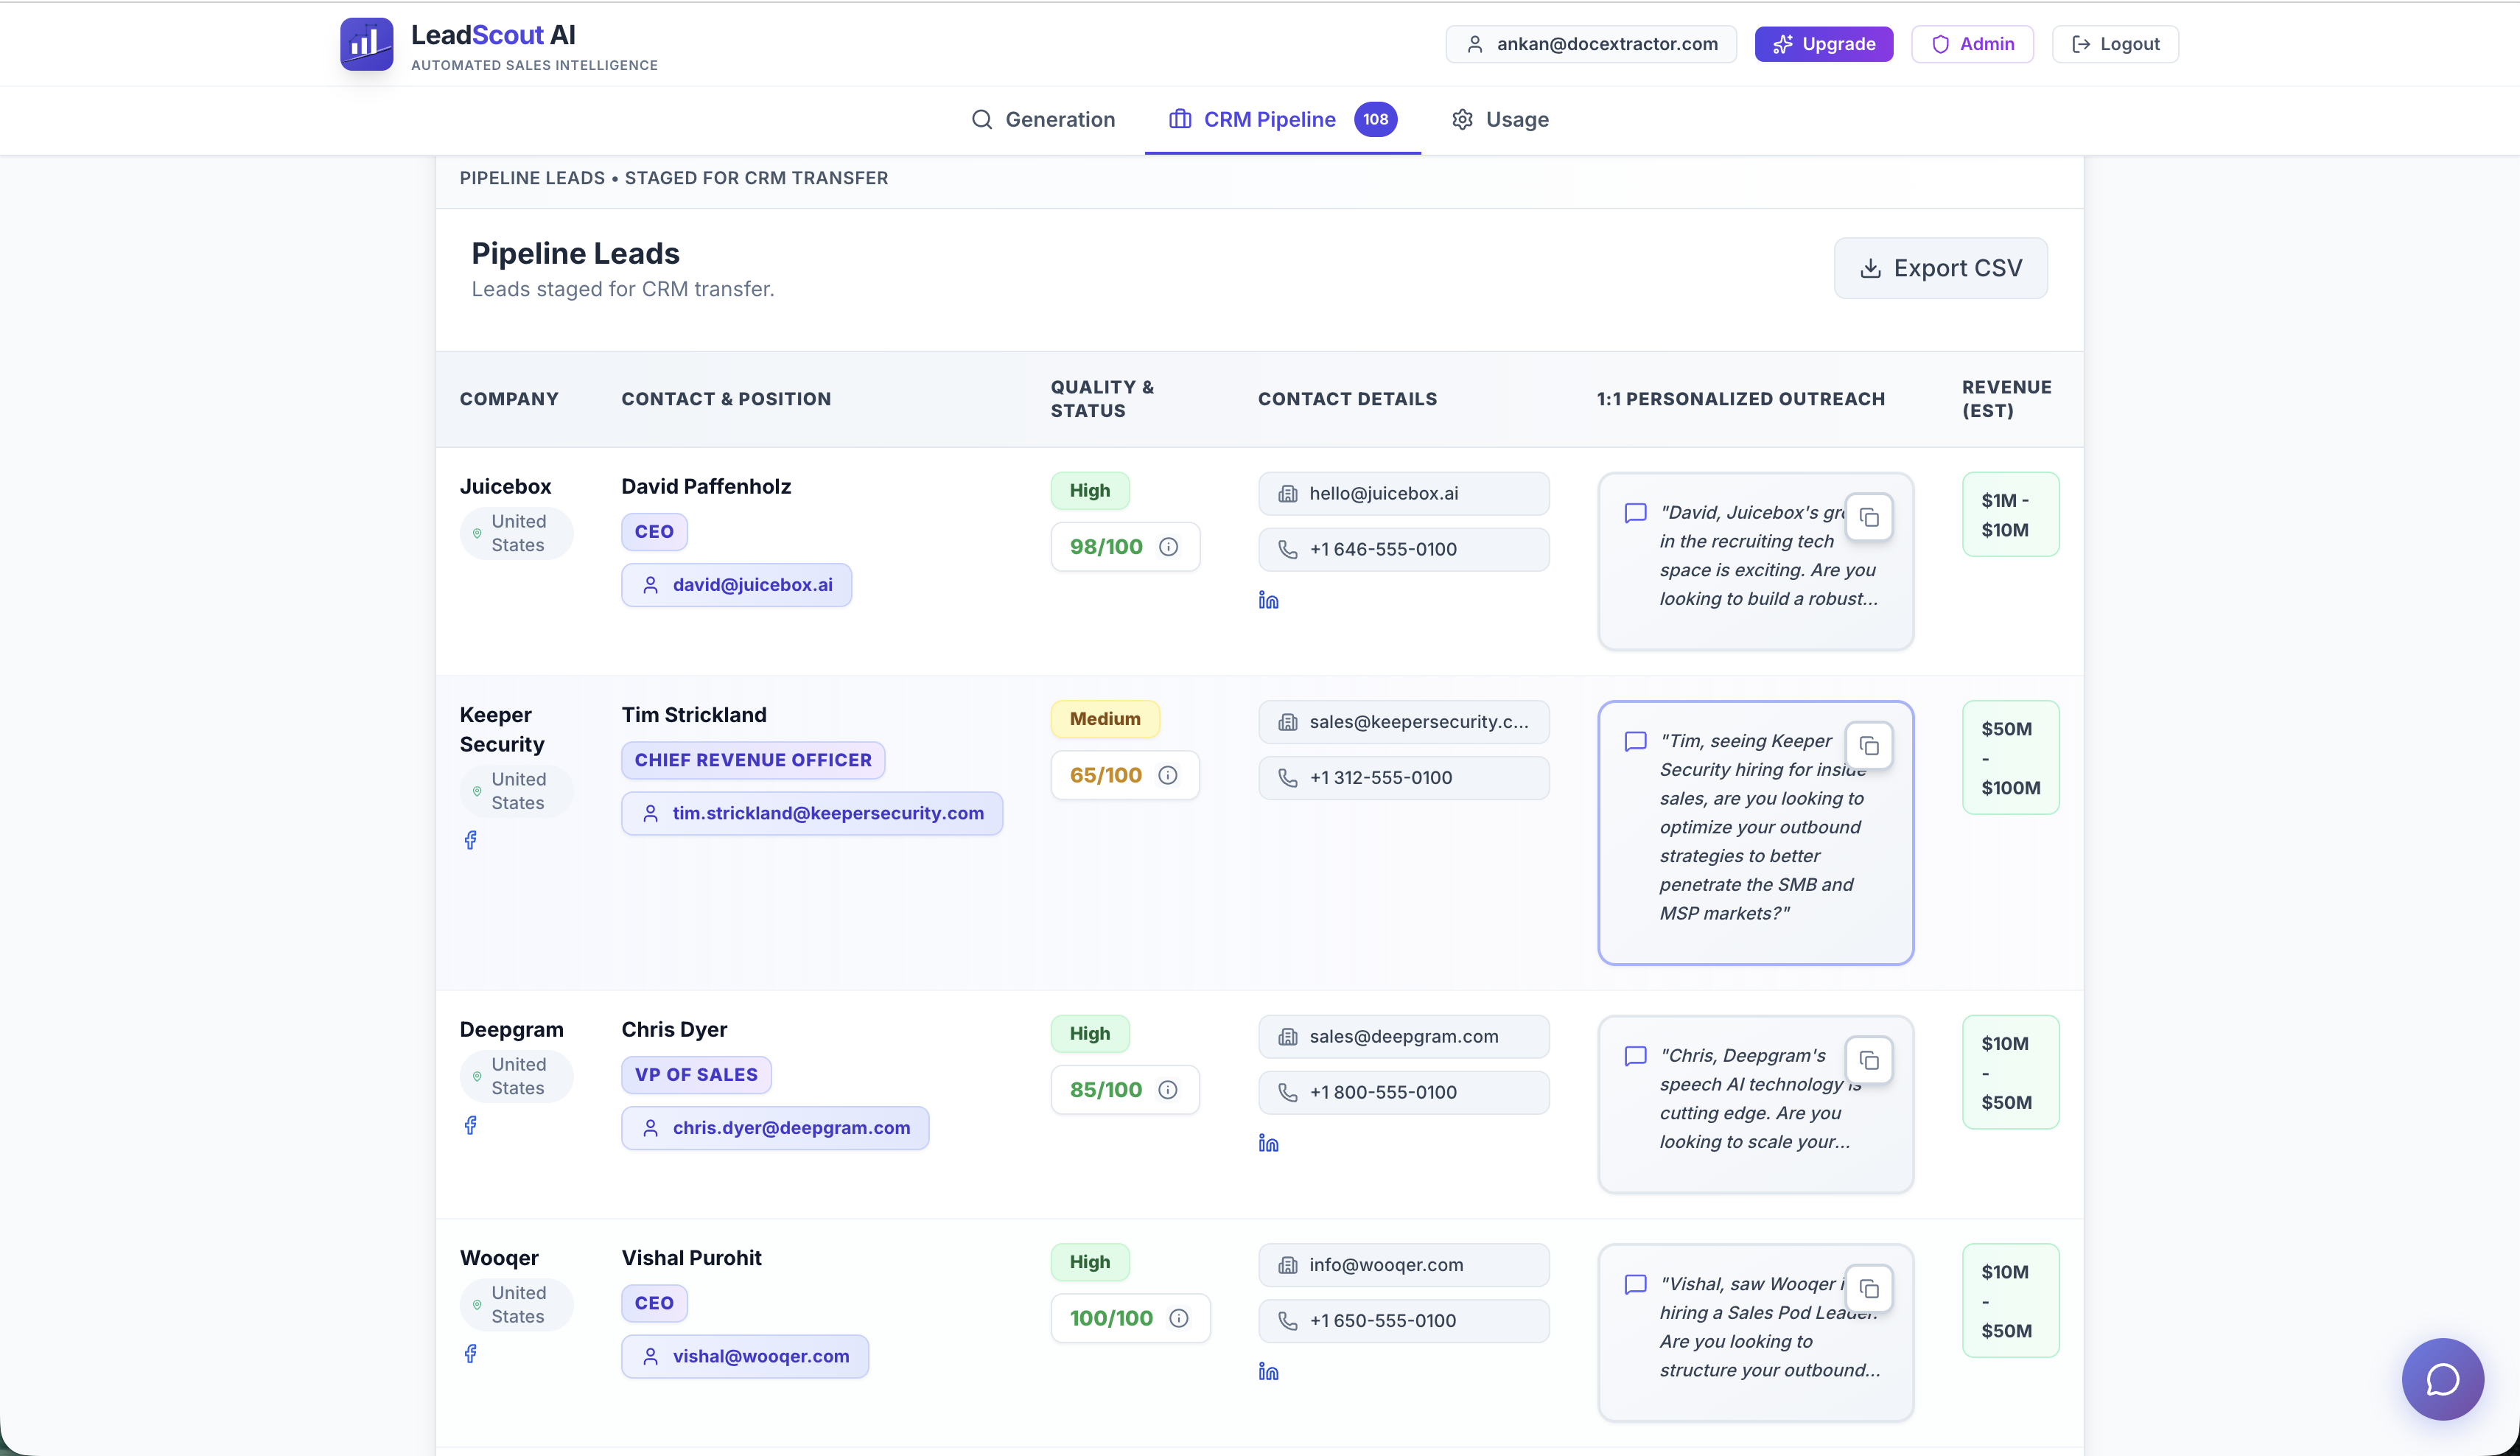Click info icon next to 100/100 score
The height and width of the screenshot is (1456, 2520).
click(x=1180, y=1317)
